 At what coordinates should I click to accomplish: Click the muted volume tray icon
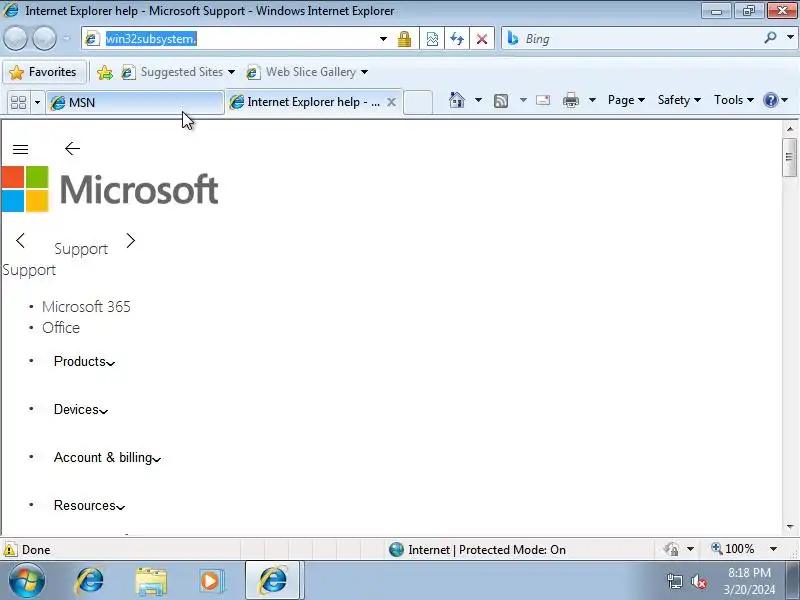(x=698, y=582)
